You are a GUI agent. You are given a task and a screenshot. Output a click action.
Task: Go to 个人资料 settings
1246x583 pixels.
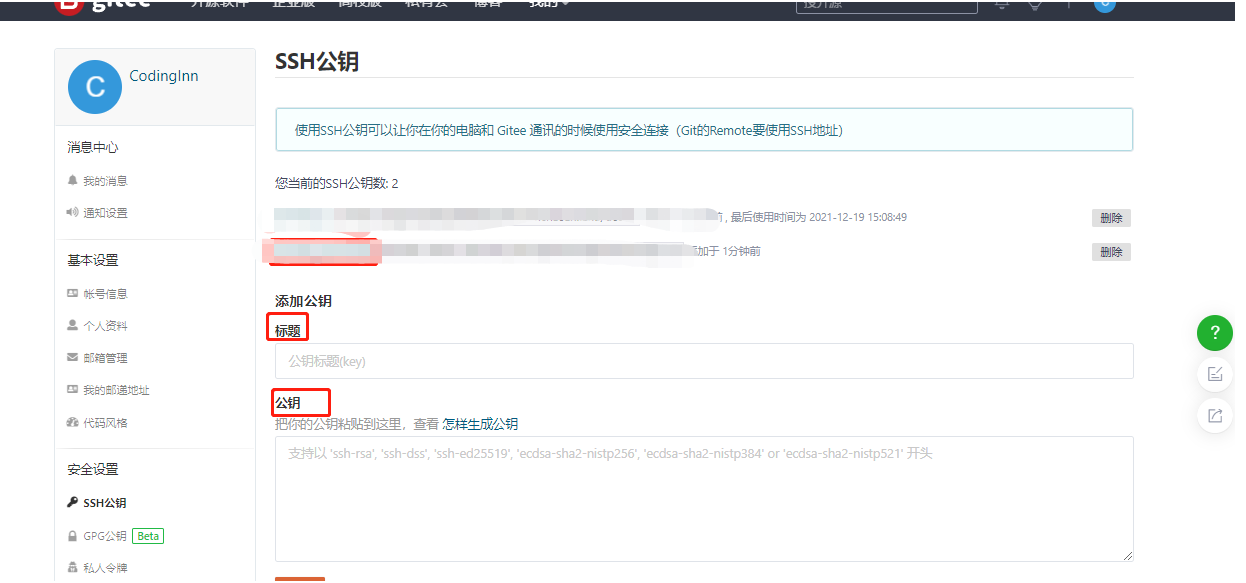point(105,326)
